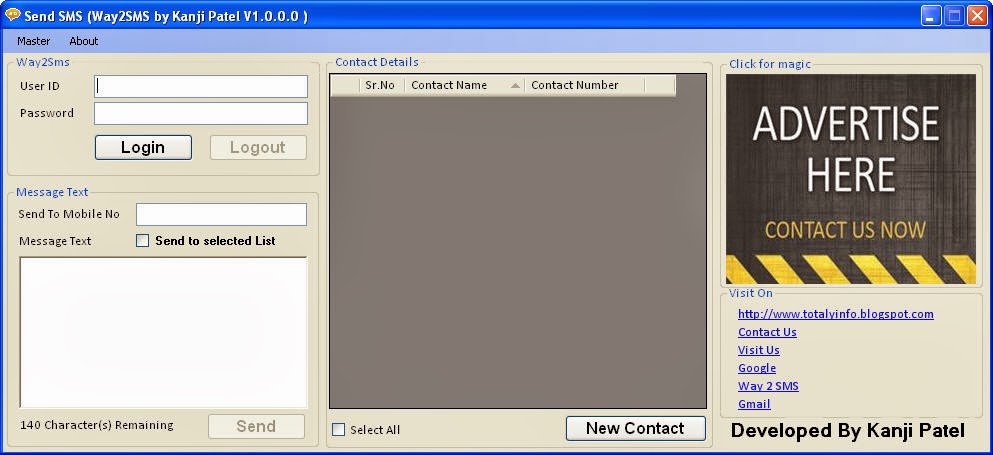
Task: Click the 'Developed By Kanji Patel' text
Action: click(848, 431)
